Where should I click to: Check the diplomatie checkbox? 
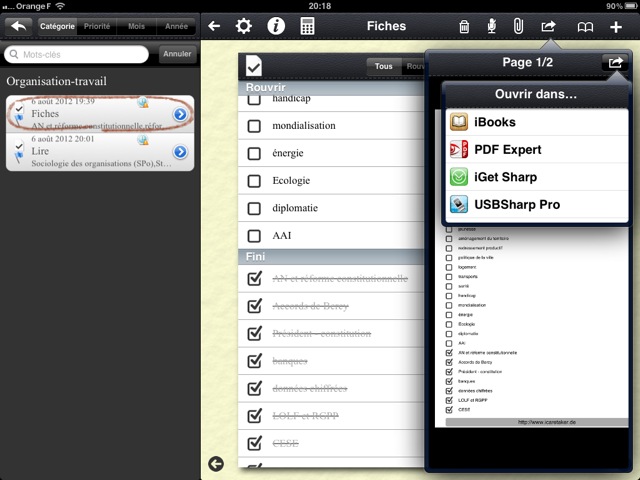point(254,208)
